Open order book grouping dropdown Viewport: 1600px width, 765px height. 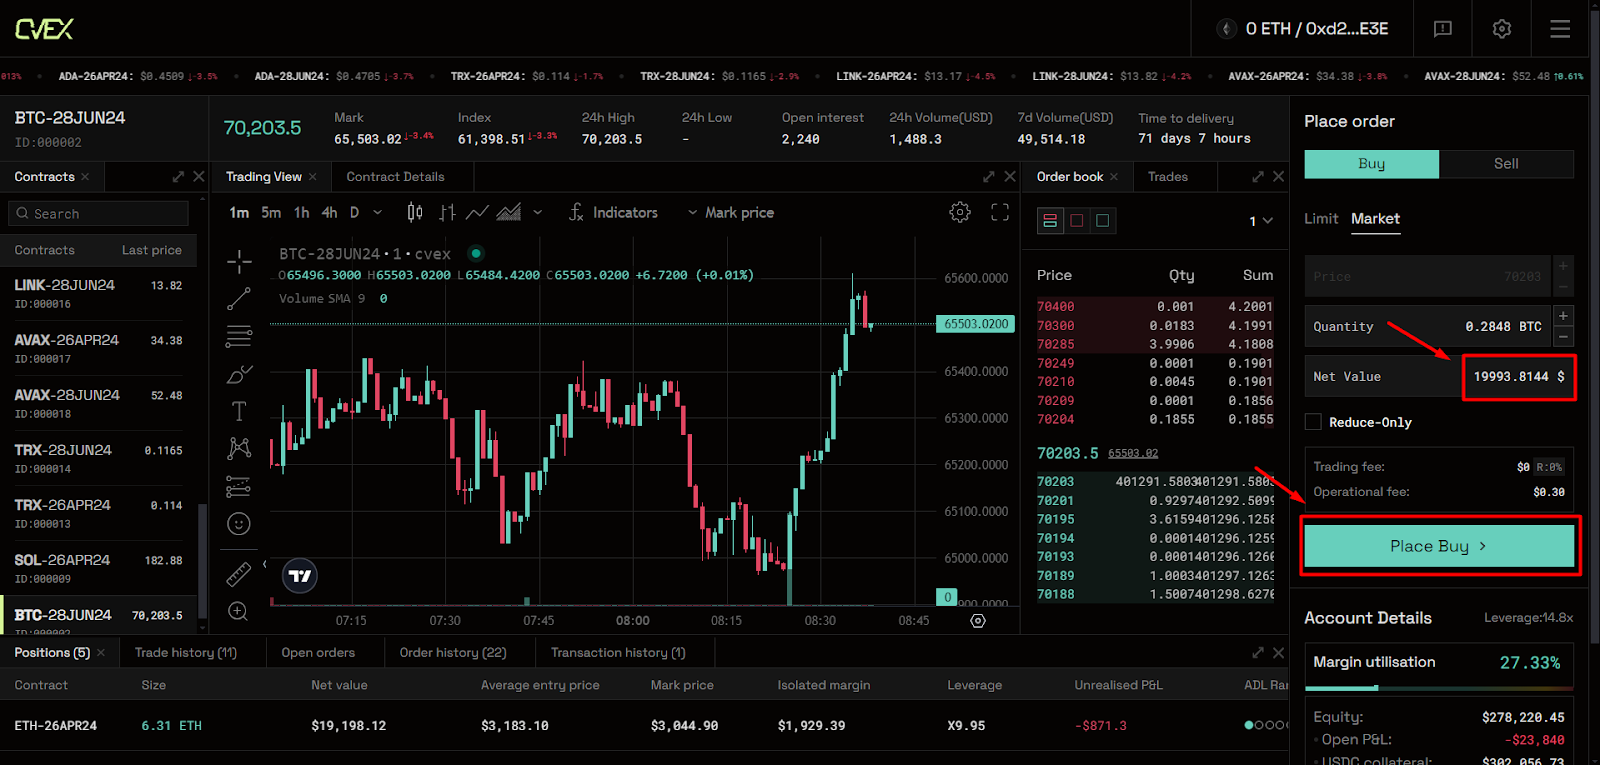(x=1261, y=221)
